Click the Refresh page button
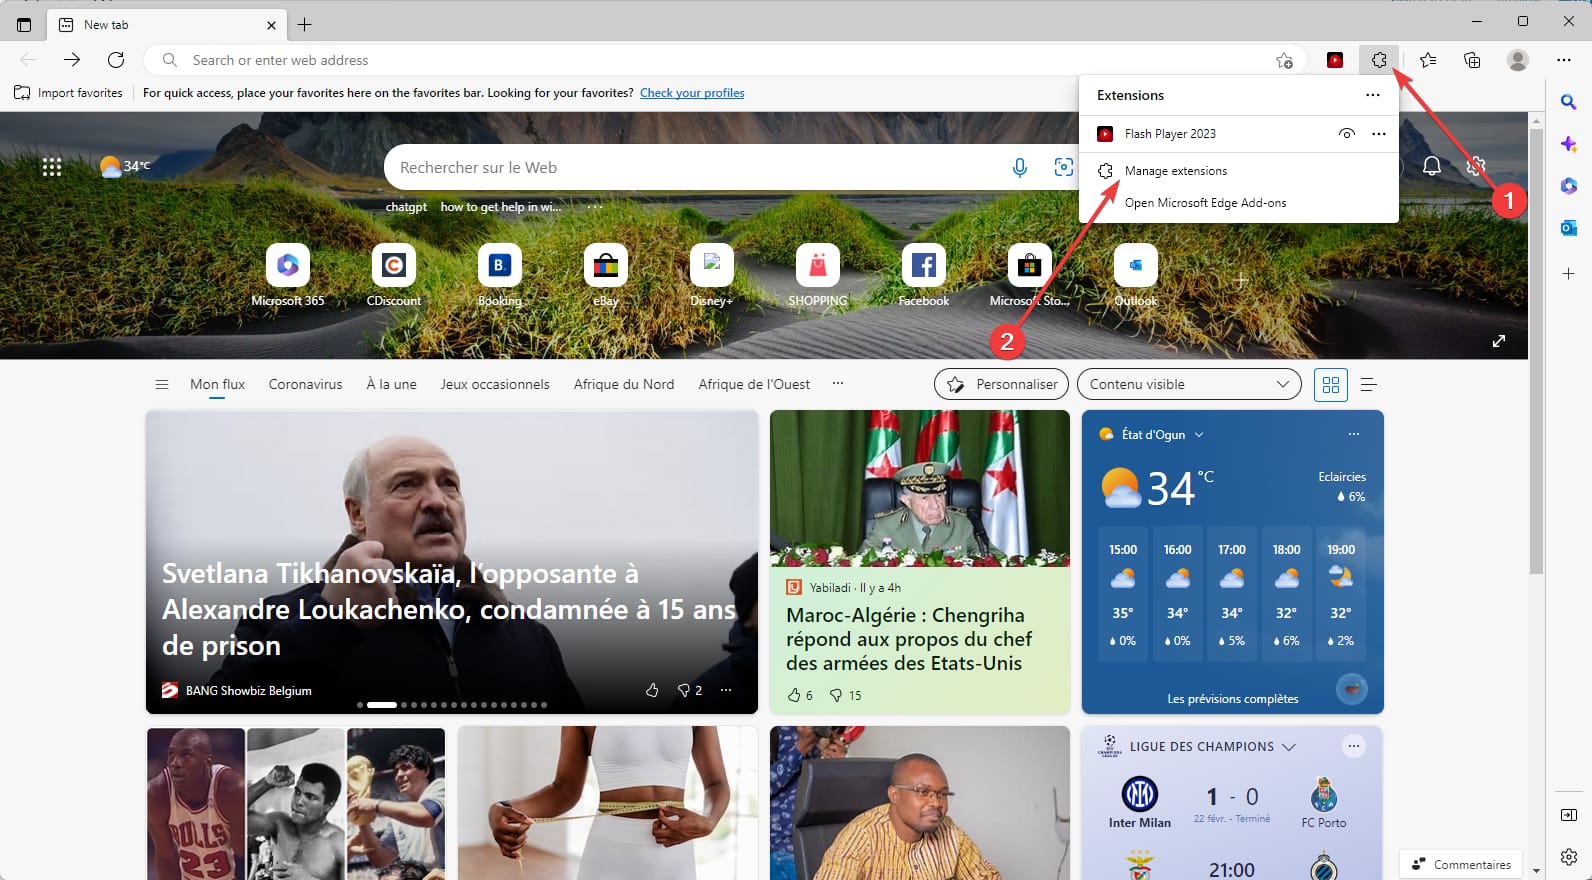Image resolution: width=1592 pixels, height=880 pixels. pyautogui.click(x=116, y=60)
